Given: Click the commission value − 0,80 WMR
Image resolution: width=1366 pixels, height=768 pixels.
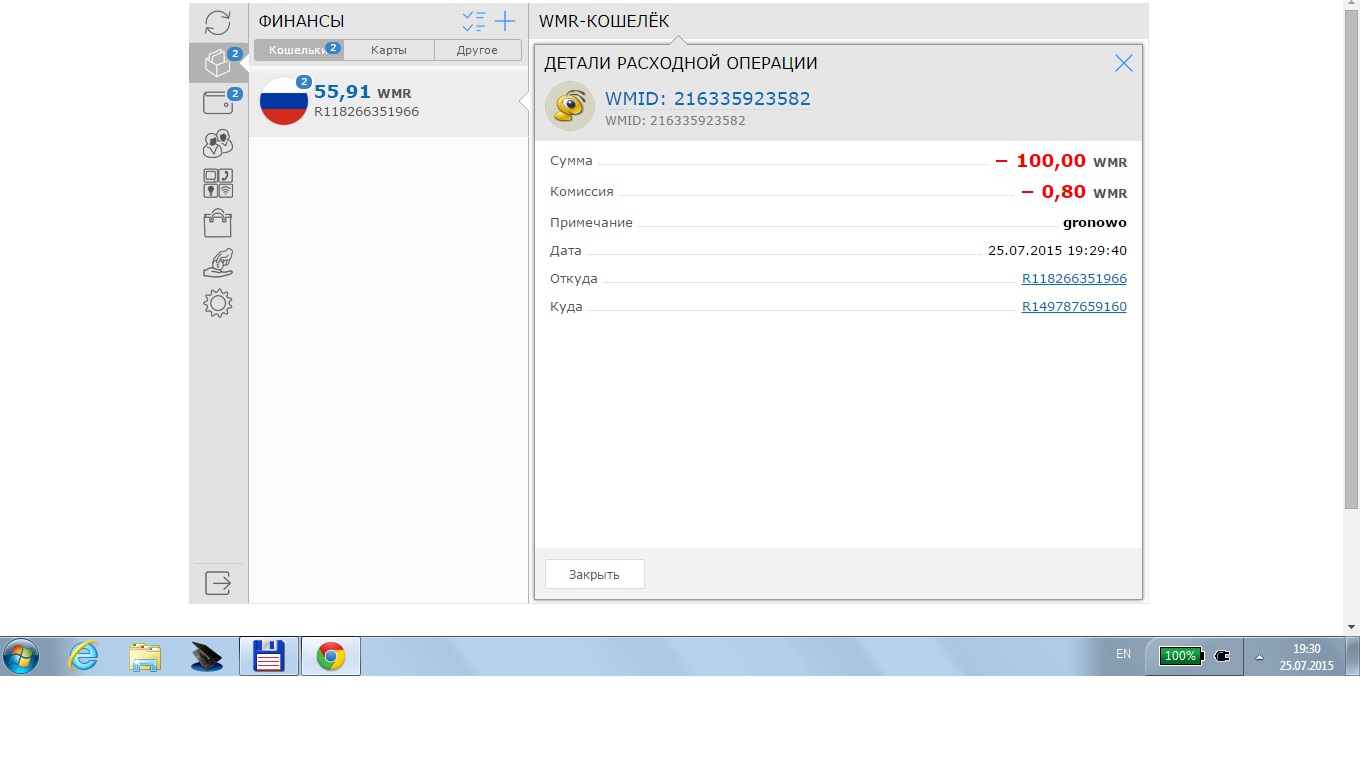Looking at the screenshot, I should pyautogui.click(x=1074, y=192).
